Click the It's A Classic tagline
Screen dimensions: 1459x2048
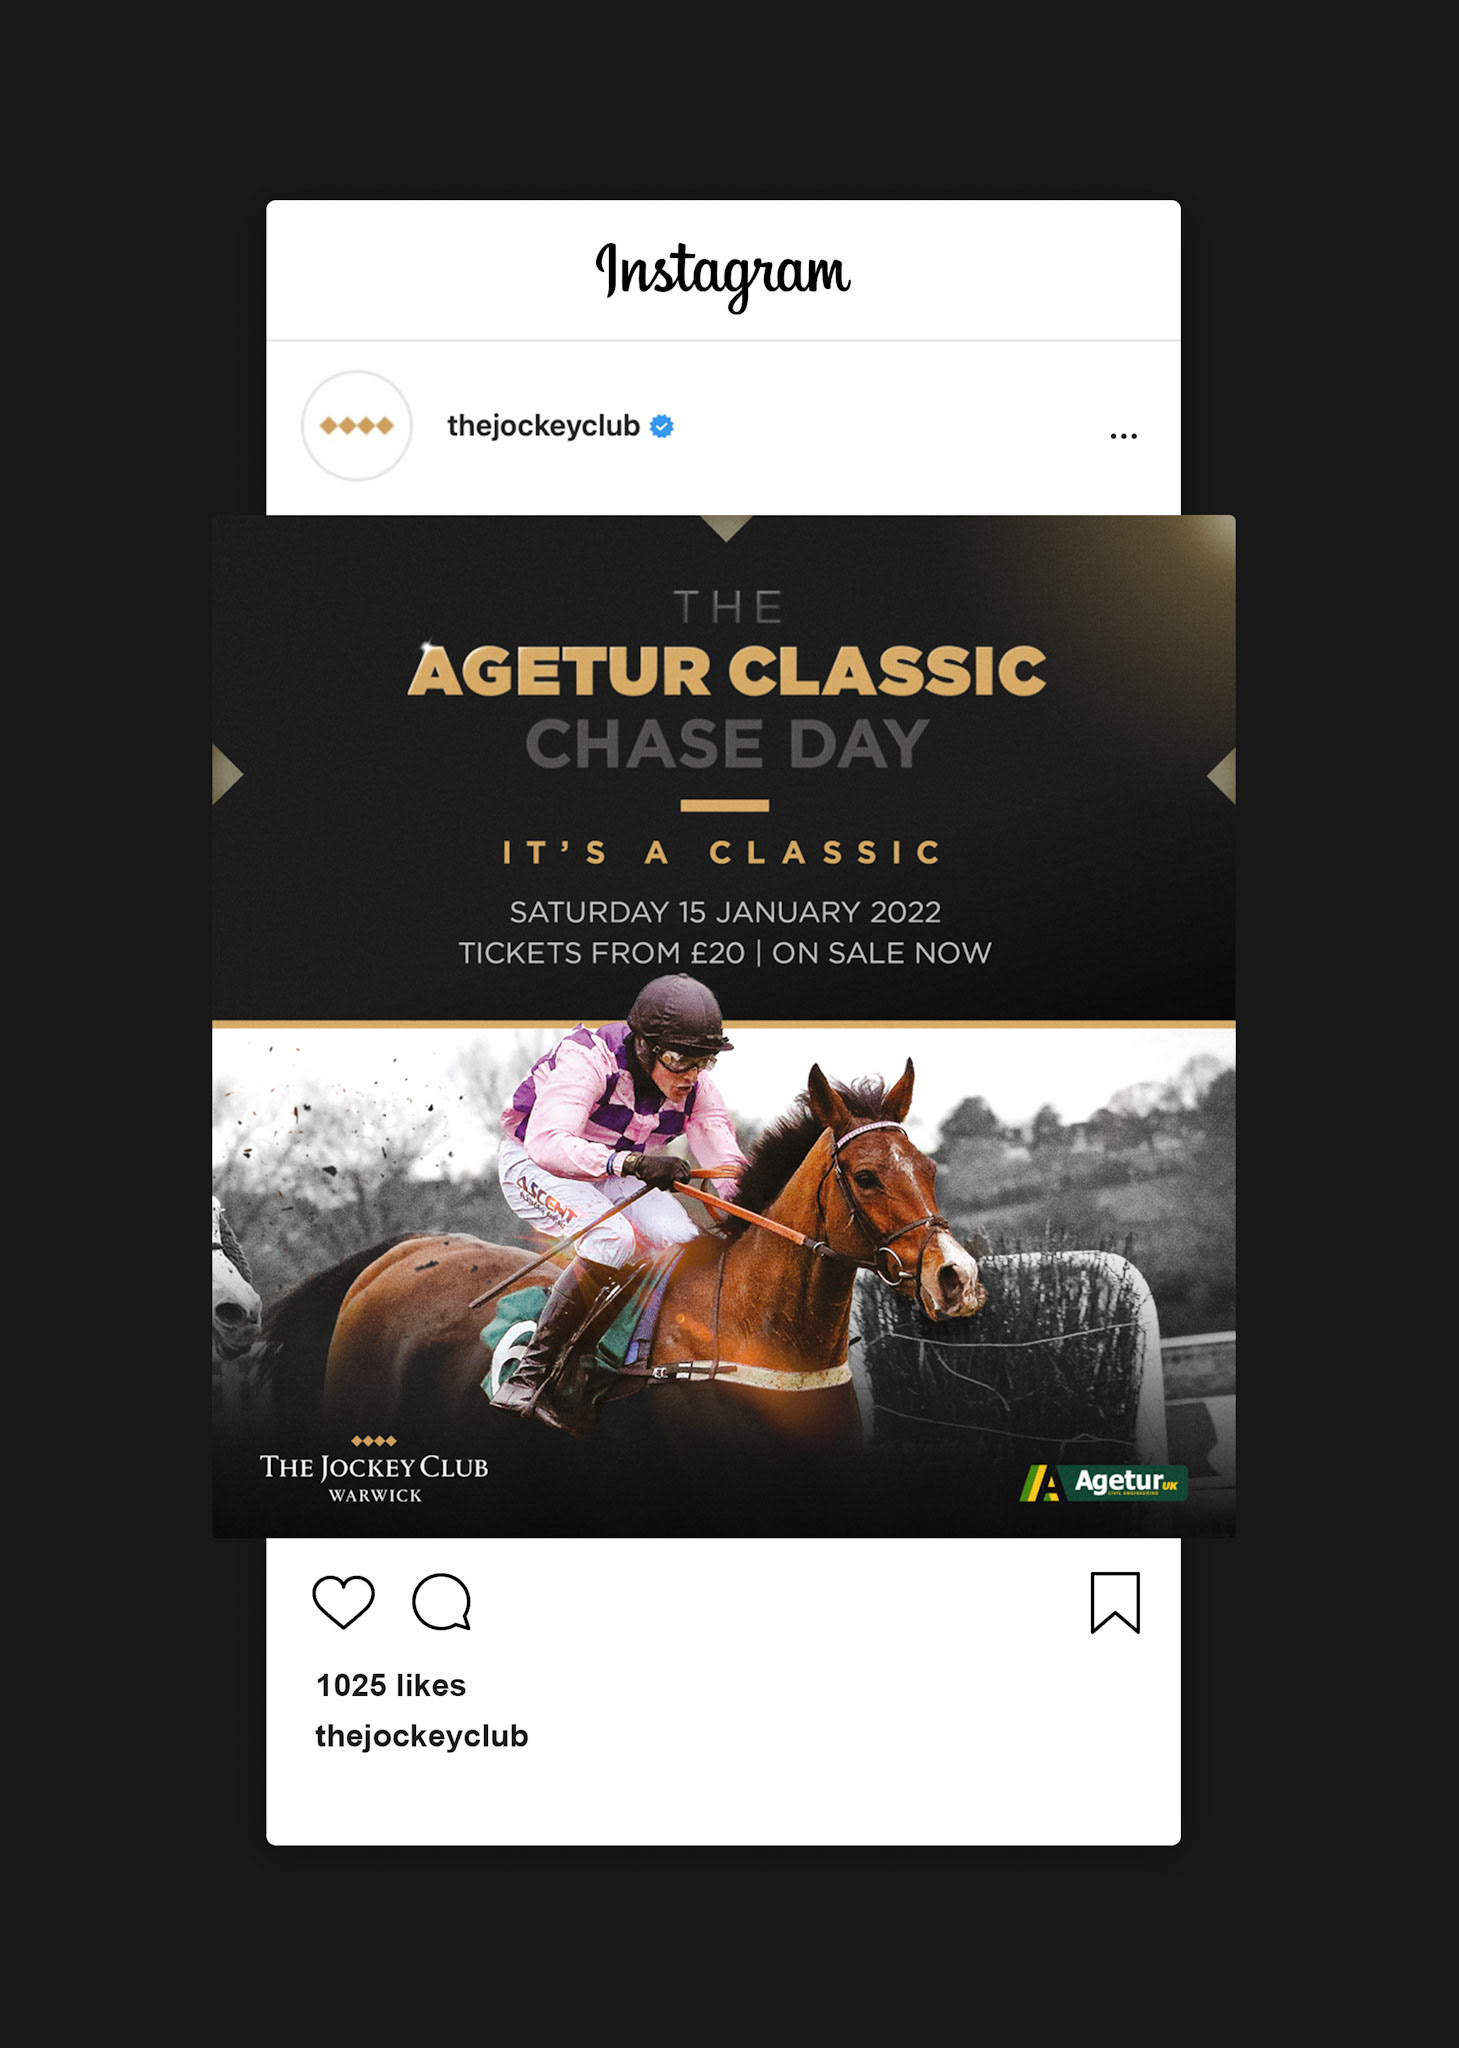722,852
